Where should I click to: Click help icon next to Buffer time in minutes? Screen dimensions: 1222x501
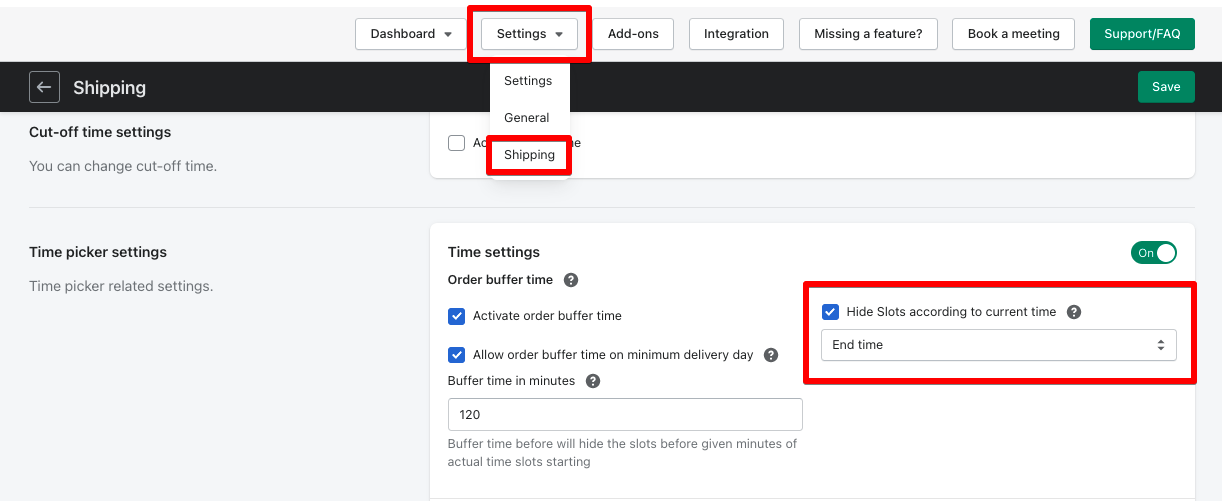tap(593, 381)
